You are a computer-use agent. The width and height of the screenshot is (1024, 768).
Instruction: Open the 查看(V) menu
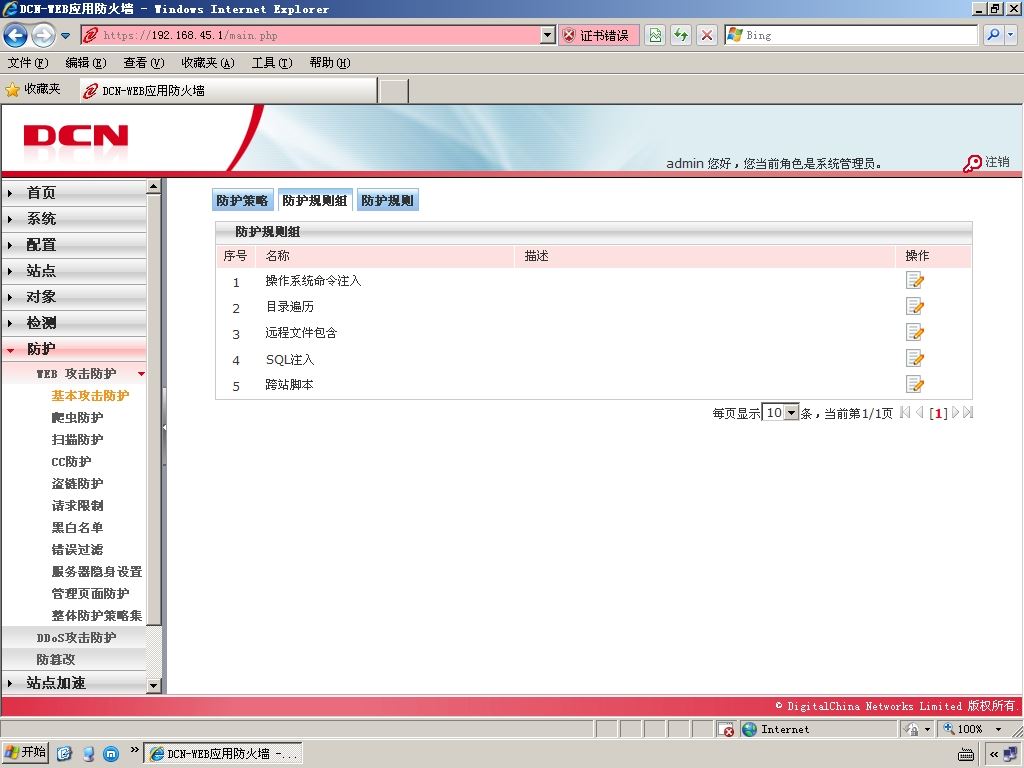[144, 63]
